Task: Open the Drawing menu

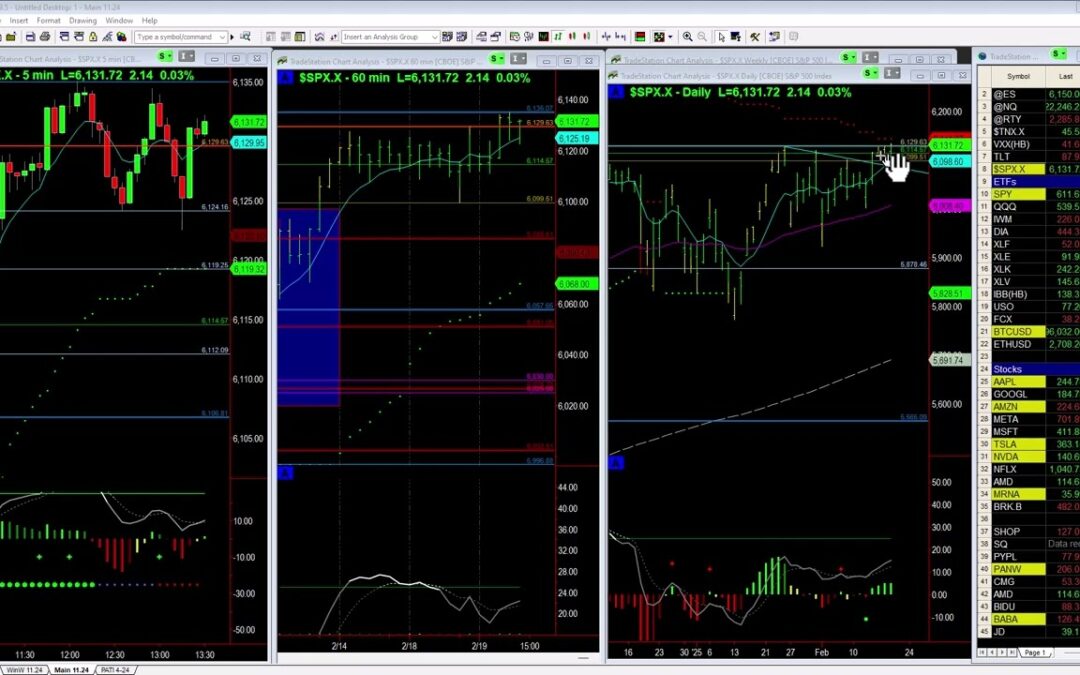Action: 83,20
